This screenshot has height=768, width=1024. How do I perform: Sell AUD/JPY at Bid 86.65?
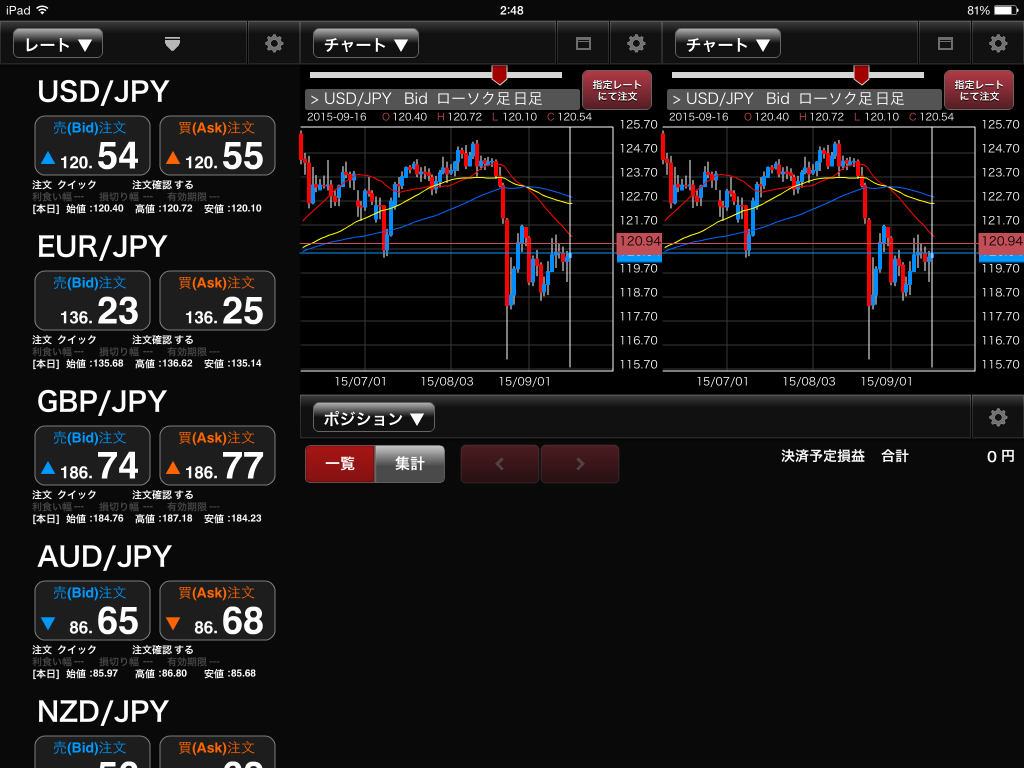point(92,611)
